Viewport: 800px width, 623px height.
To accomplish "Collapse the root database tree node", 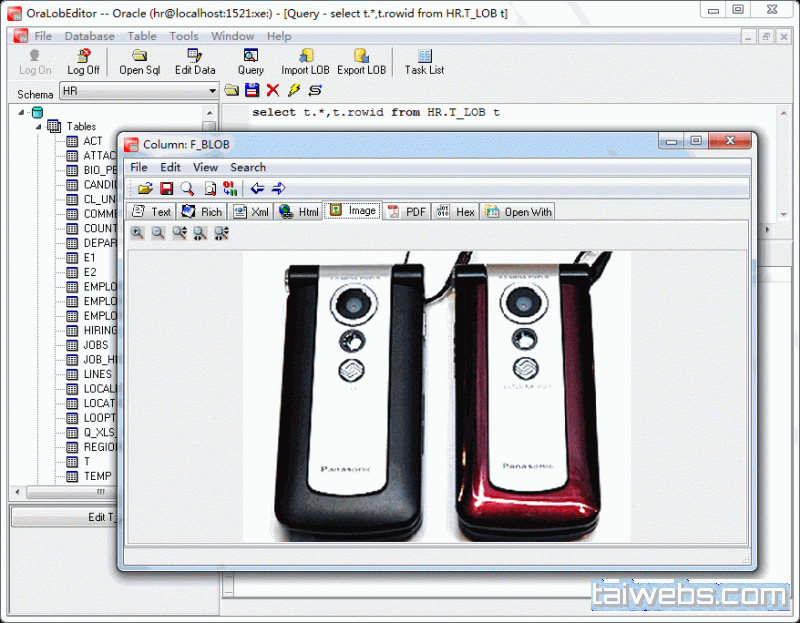I will 23,112.
